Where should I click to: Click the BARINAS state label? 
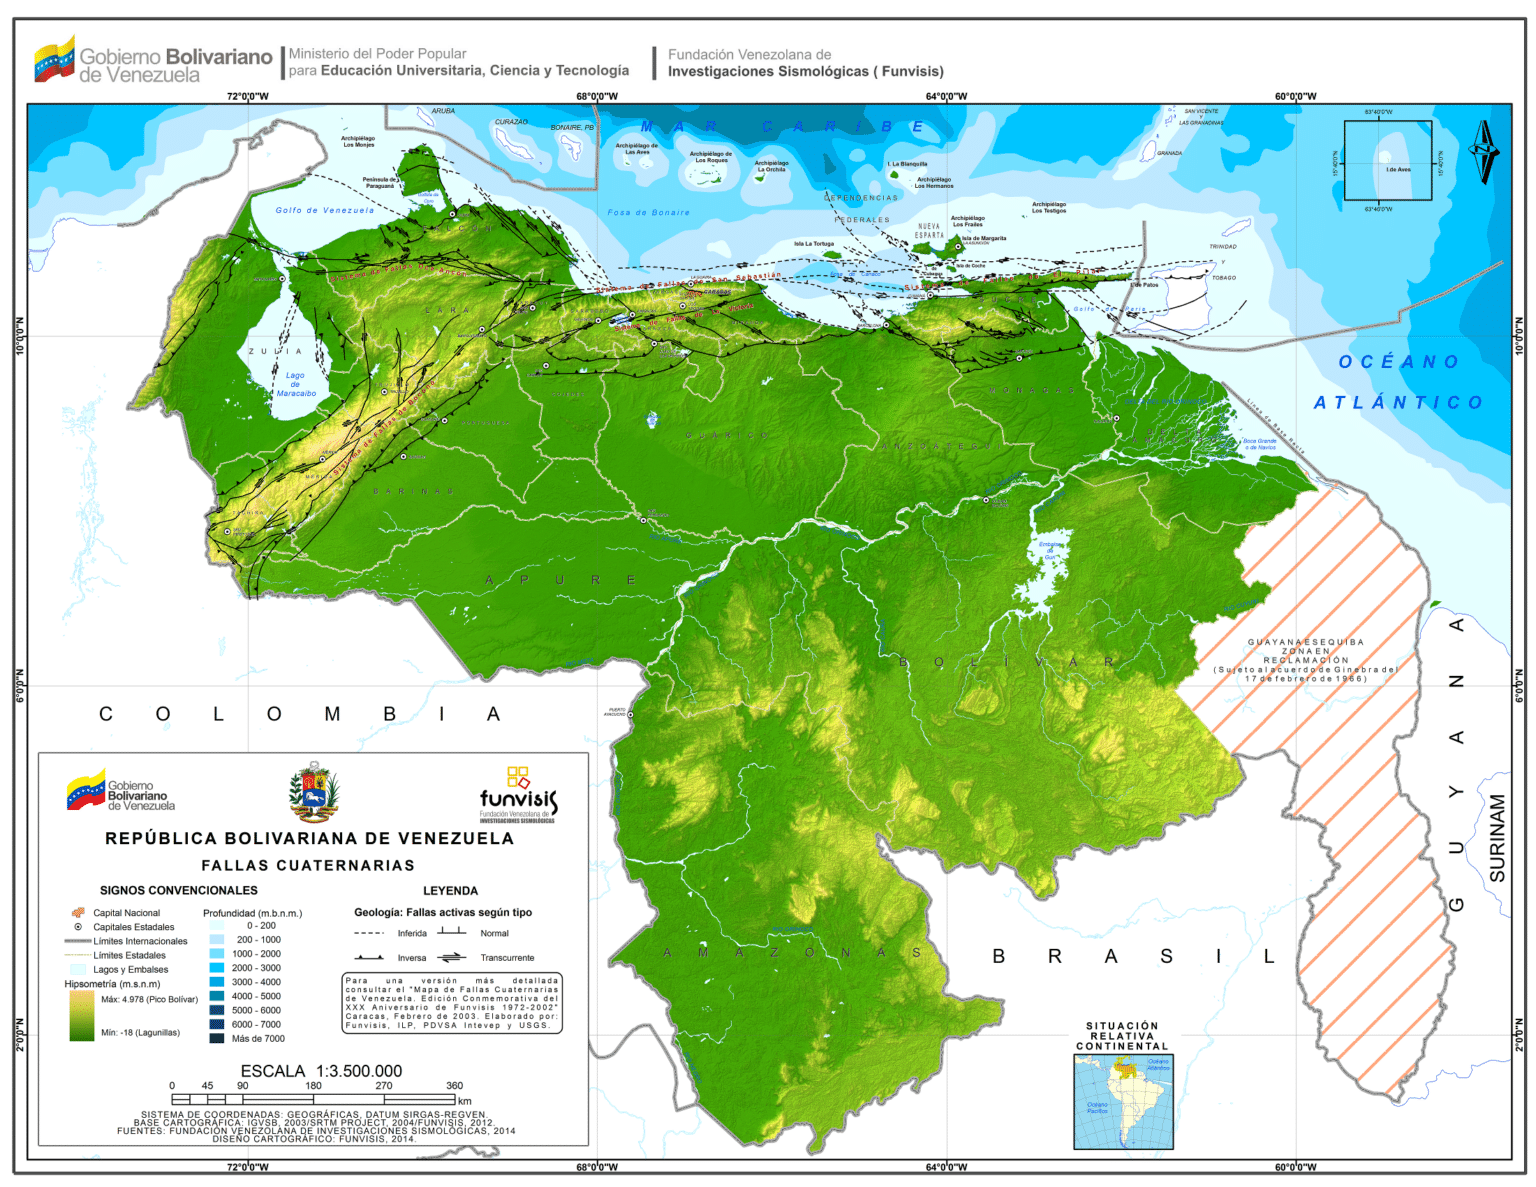coord(413,491)
